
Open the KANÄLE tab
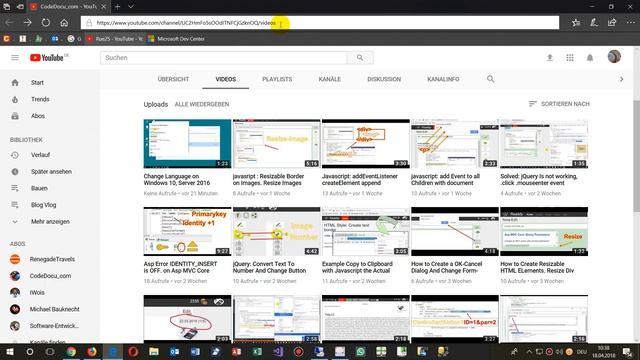(329, 79)
